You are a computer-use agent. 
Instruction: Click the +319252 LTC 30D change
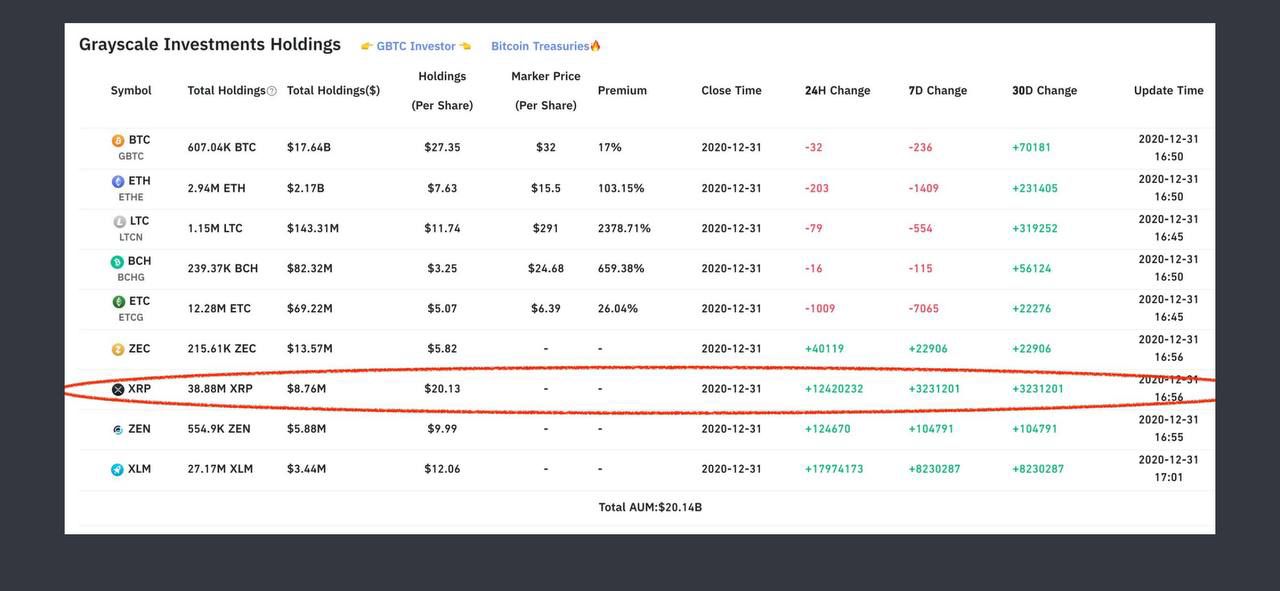coord(1035,228)
